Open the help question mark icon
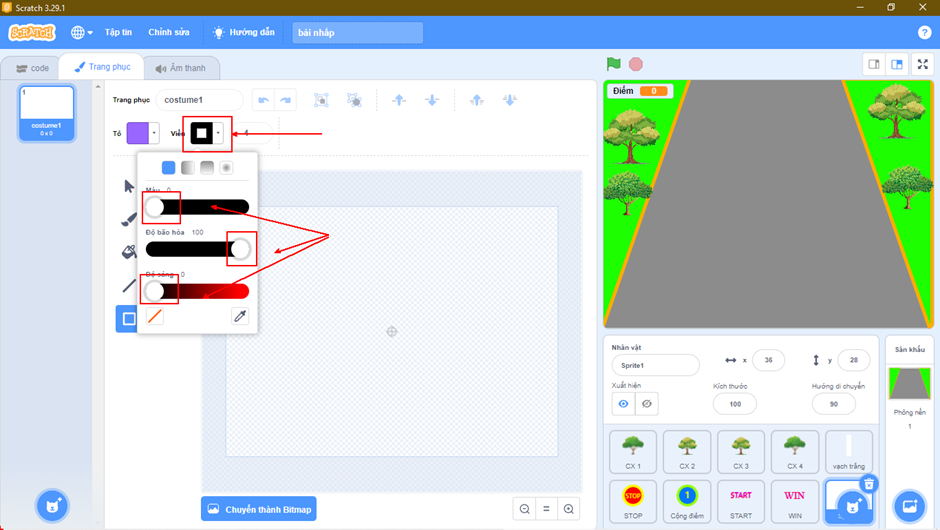Viewport: 940px width, 530px height. point(924,32)
